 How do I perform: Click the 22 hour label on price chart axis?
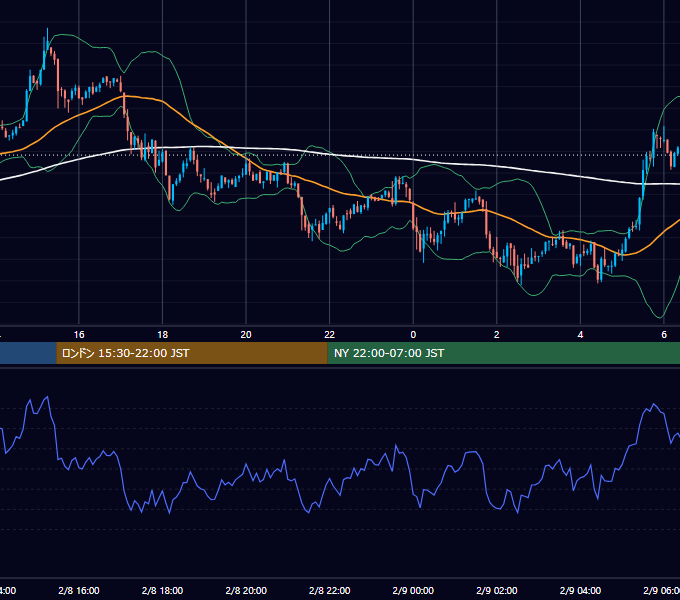tap(330, 334)
